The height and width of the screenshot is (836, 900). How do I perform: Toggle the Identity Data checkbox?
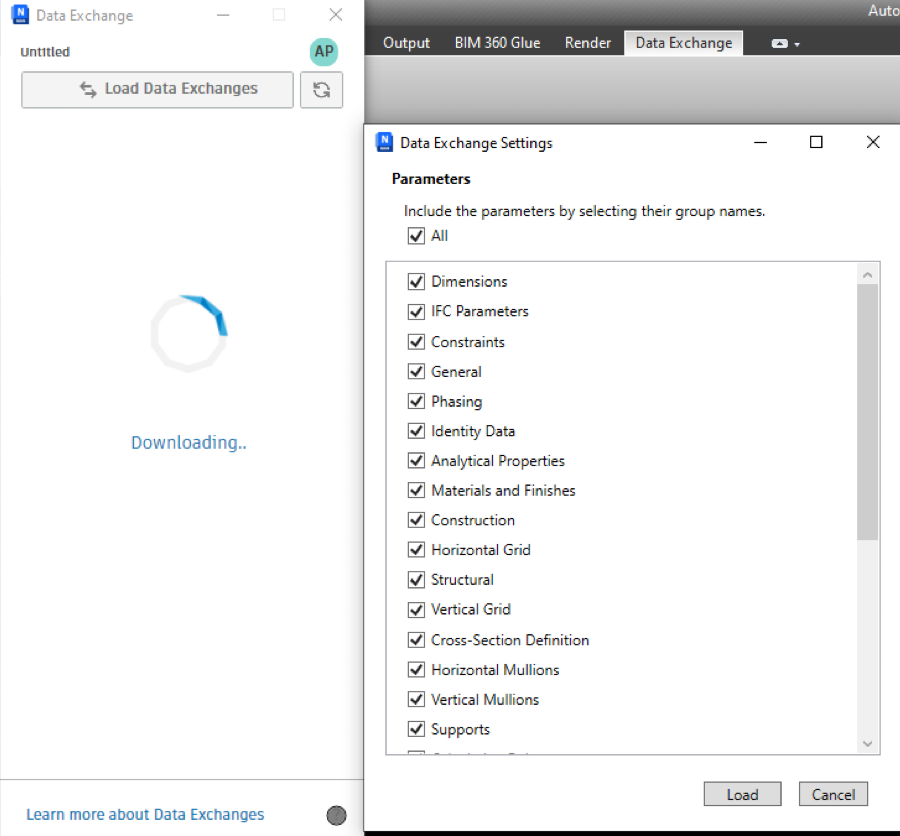416,431
